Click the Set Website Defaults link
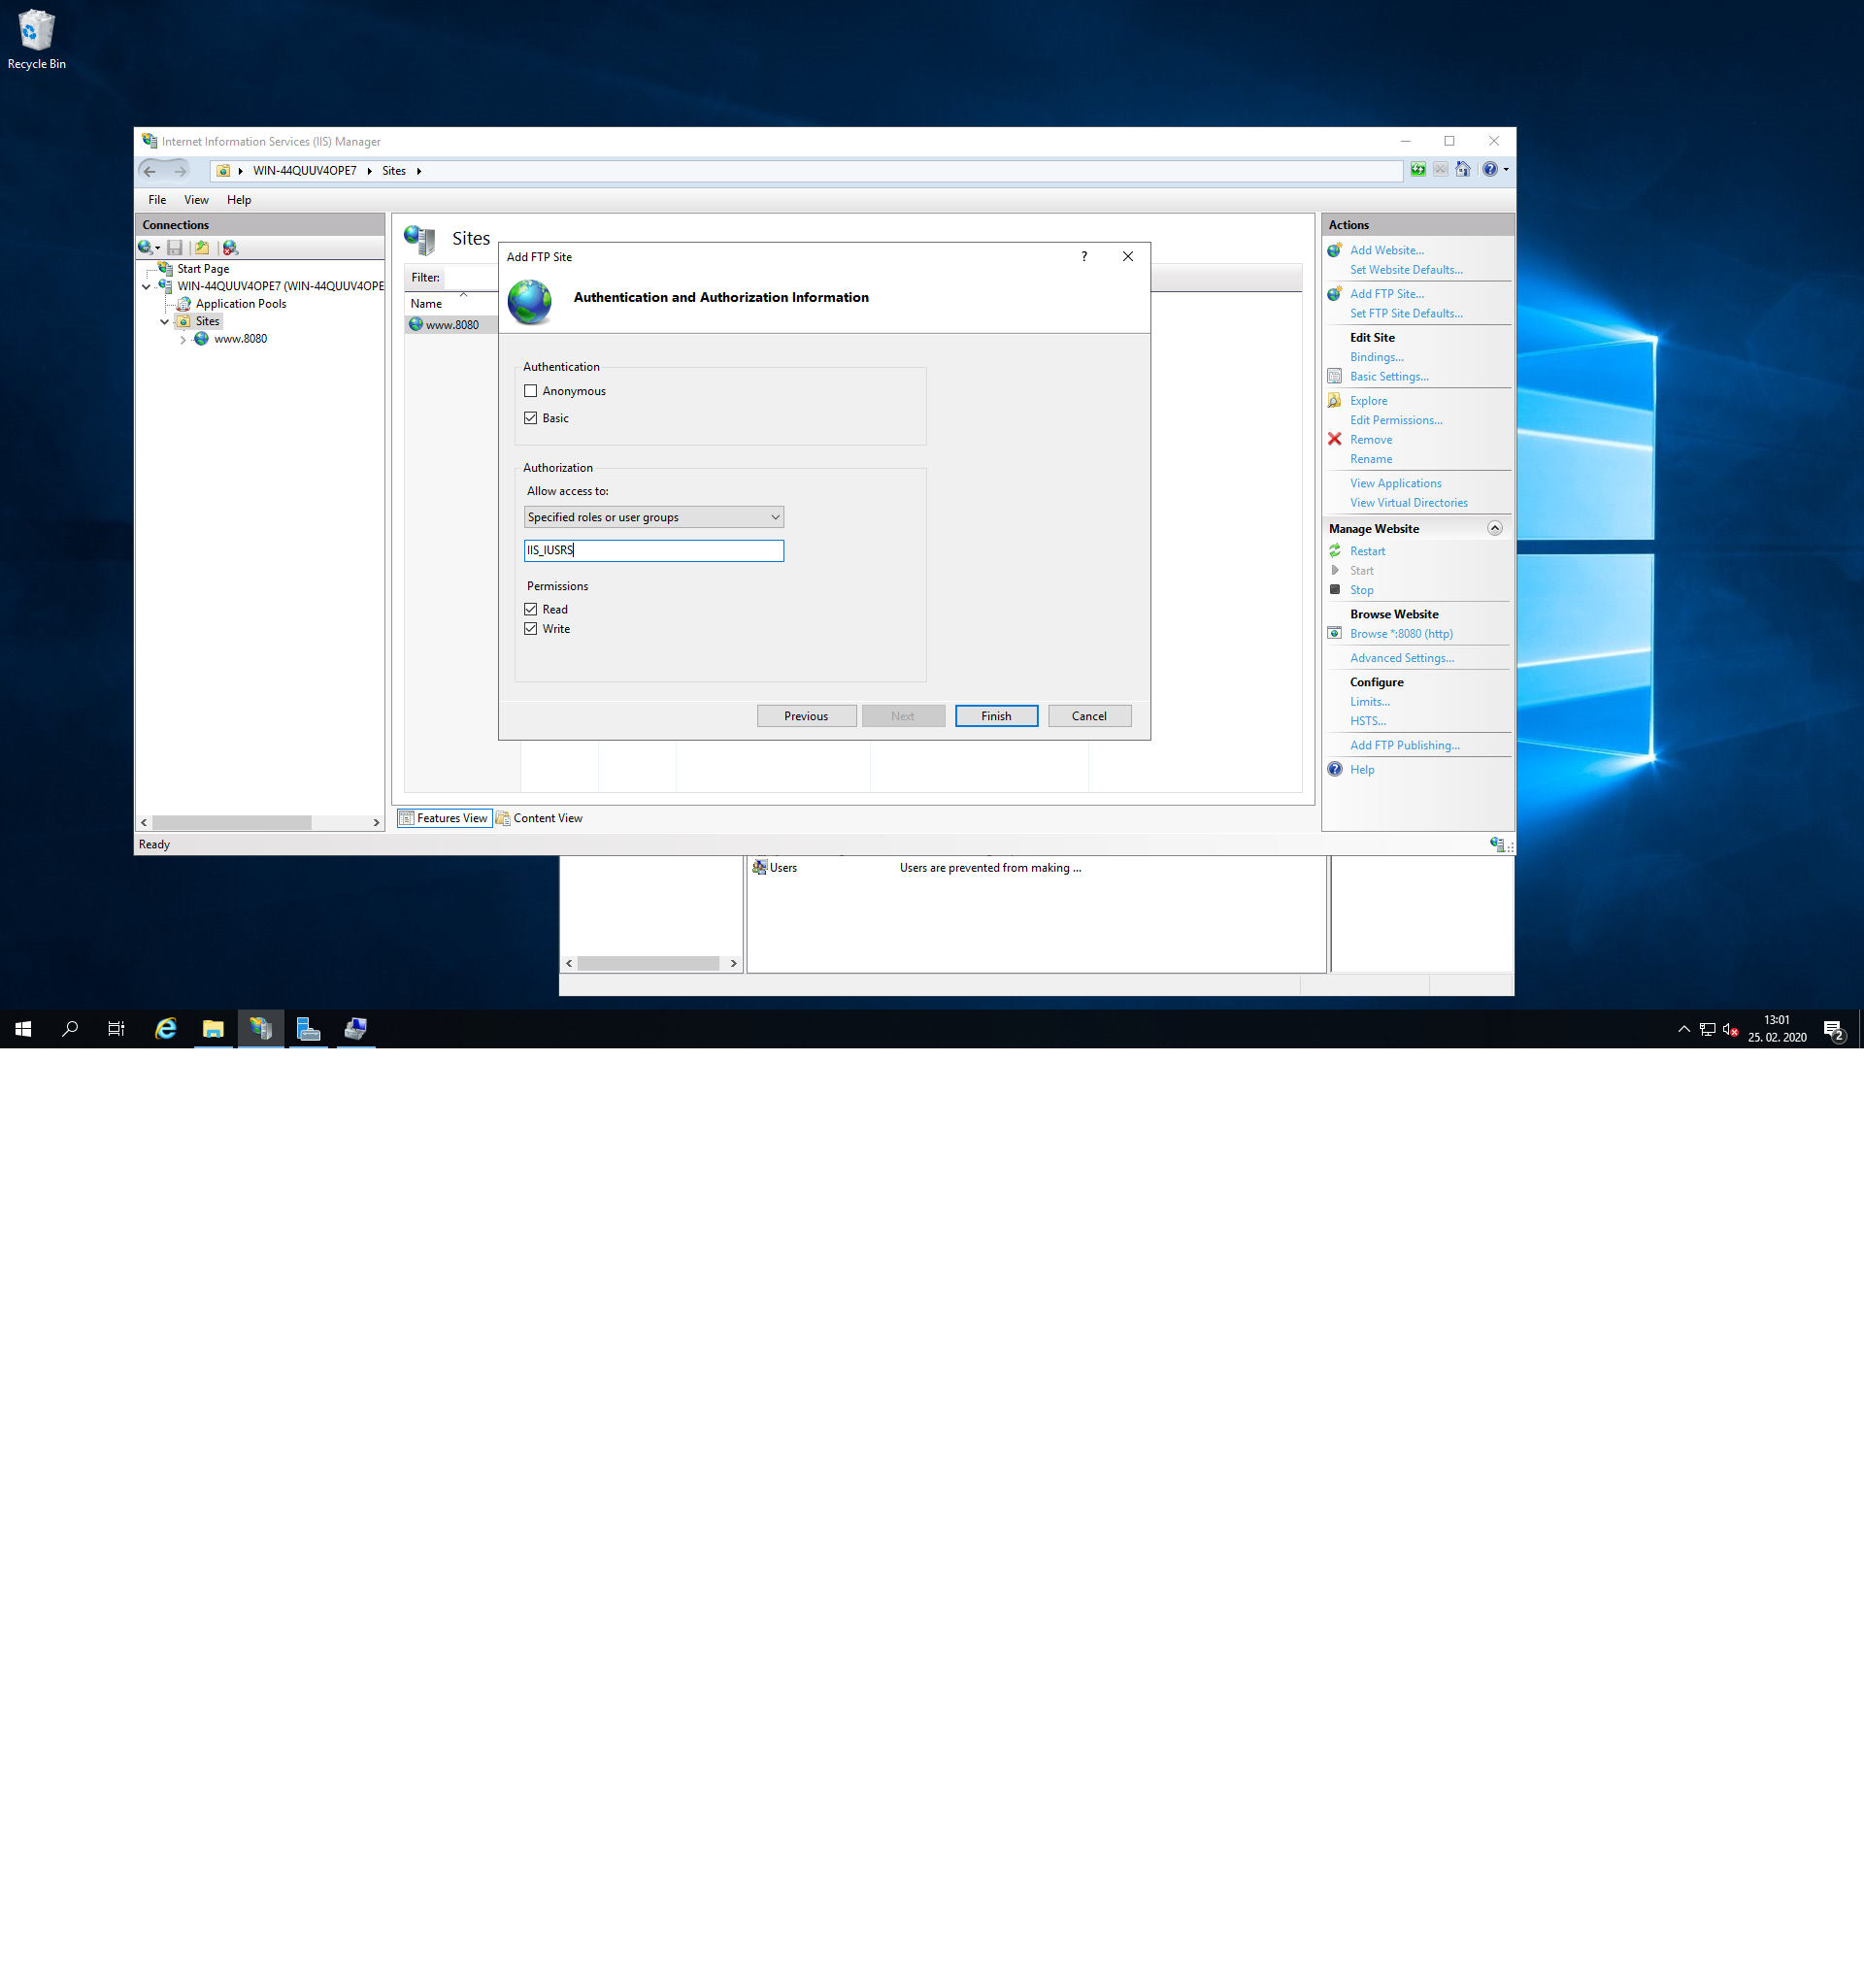 point(1406,270)
